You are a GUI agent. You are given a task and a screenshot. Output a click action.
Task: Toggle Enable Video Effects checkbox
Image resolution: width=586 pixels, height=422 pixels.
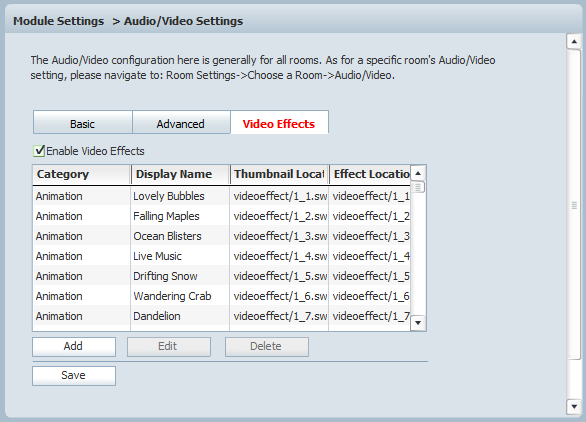[x=39, y=151]
